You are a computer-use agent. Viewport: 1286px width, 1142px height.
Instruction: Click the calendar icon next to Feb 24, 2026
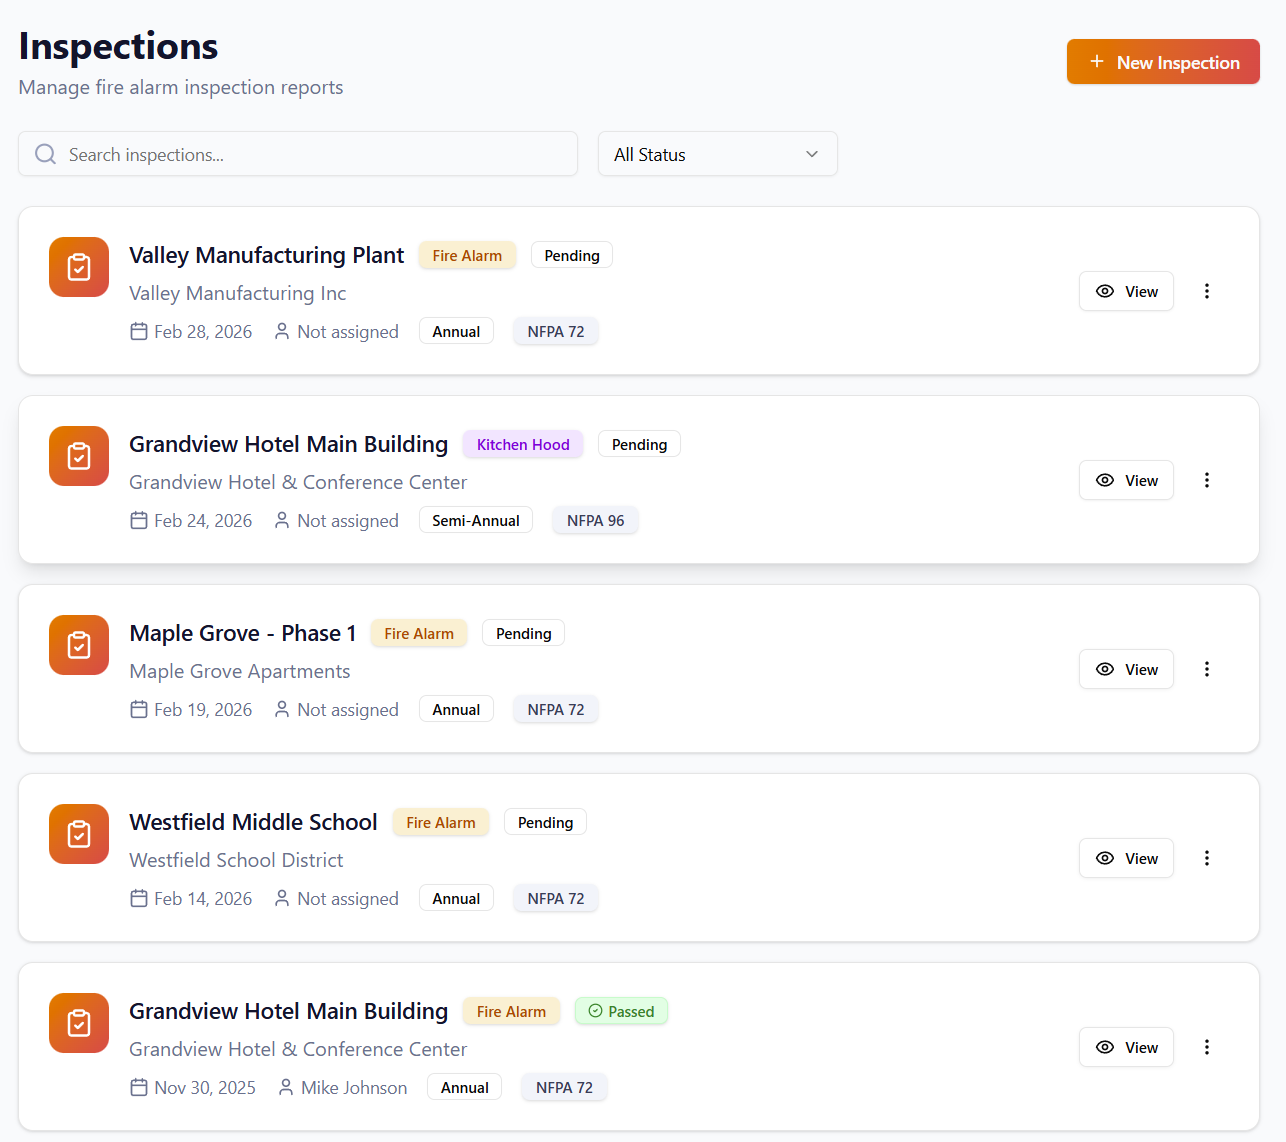click(139, 520)
